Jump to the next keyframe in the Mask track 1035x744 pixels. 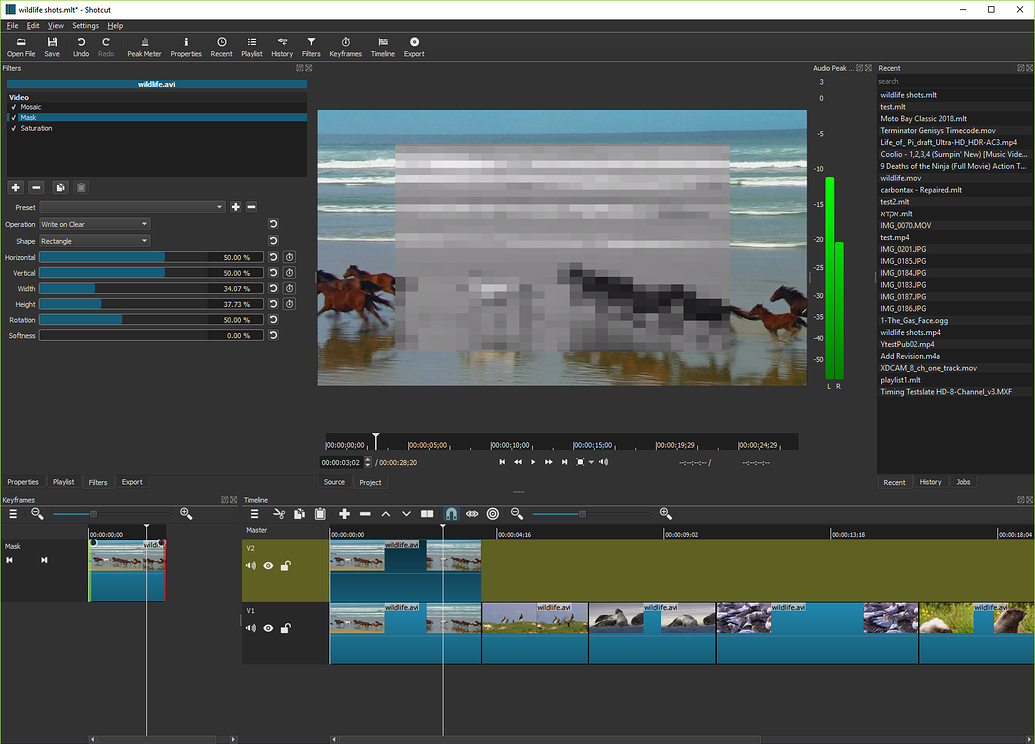44,560
